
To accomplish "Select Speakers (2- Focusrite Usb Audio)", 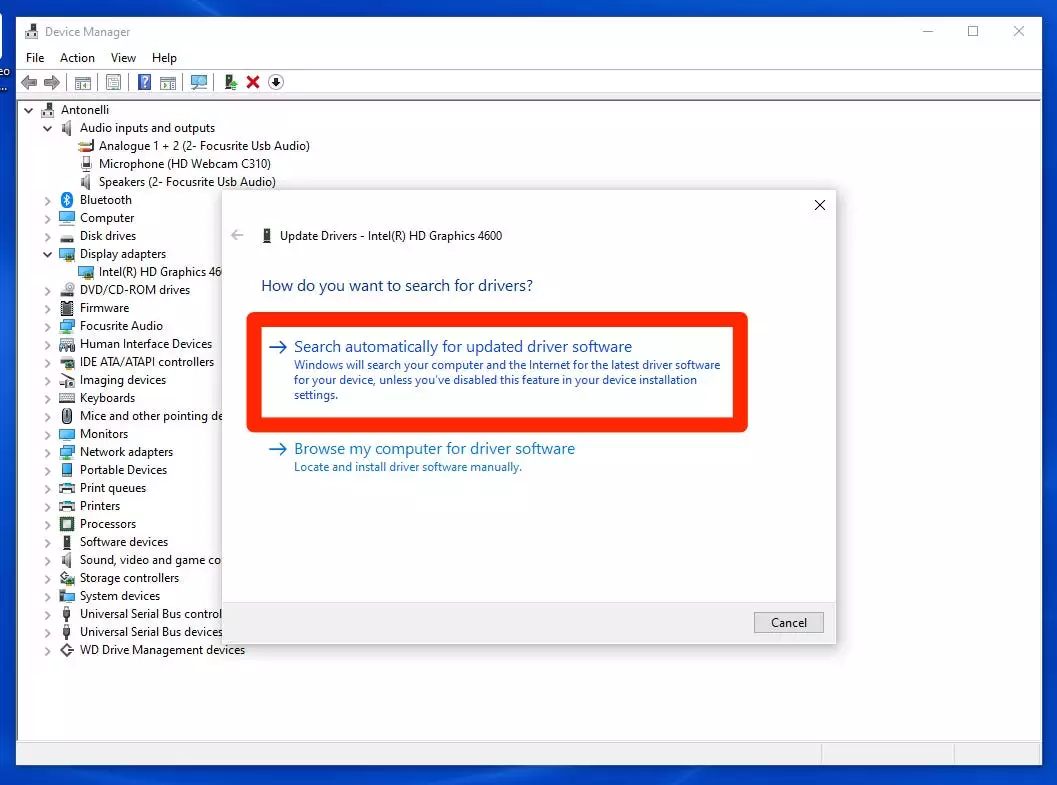I will (187, 182).
